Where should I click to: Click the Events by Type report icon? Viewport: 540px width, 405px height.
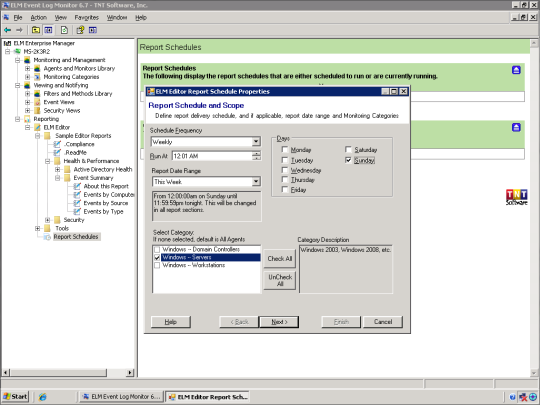tap(77, 211)
